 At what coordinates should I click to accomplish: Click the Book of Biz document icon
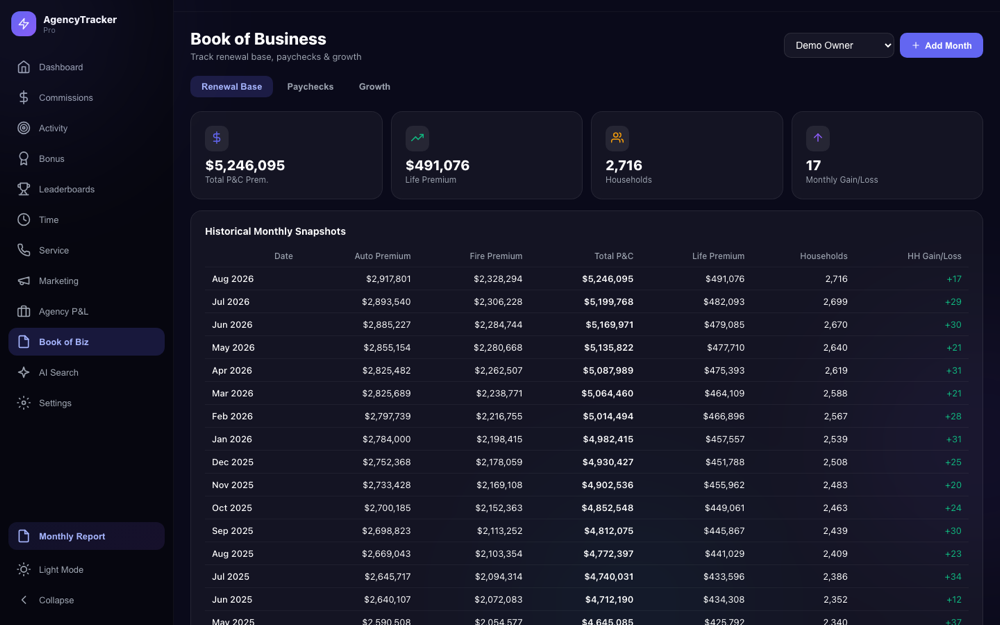pos(24,342)
